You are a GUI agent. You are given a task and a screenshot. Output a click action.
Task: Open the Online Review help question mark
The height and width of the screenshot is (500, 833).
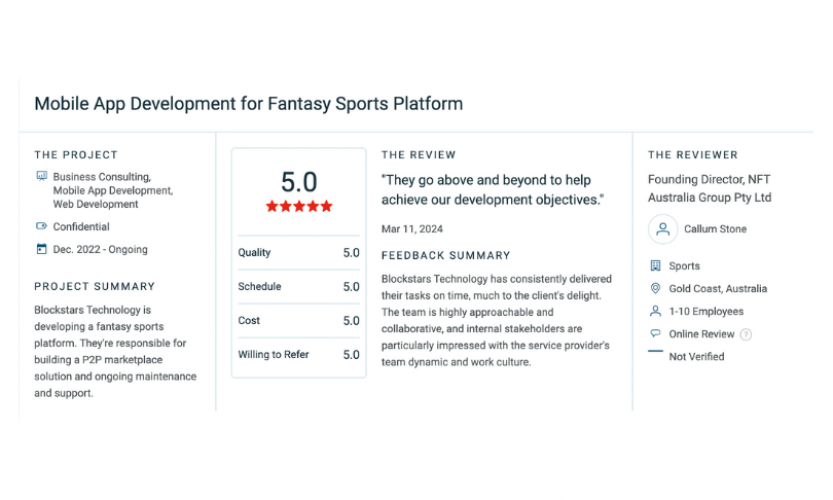coord(745,334)
